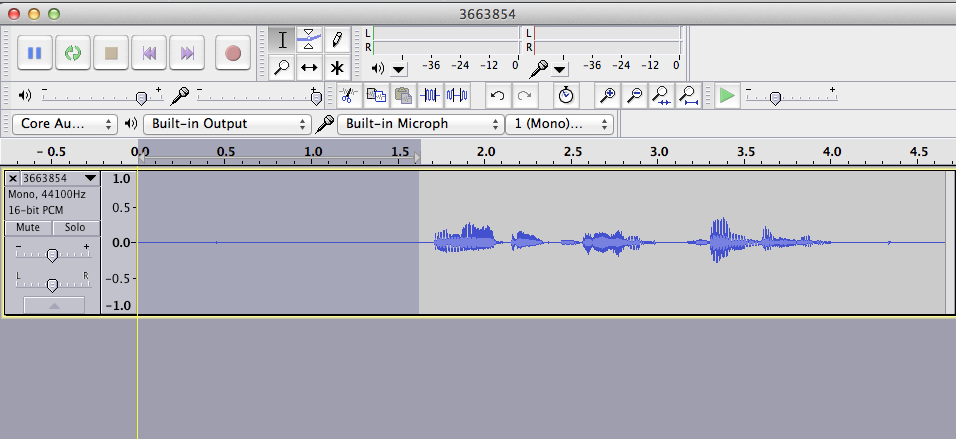
Task: Click the Trim audio icon
Action: (x=431, y=96)
